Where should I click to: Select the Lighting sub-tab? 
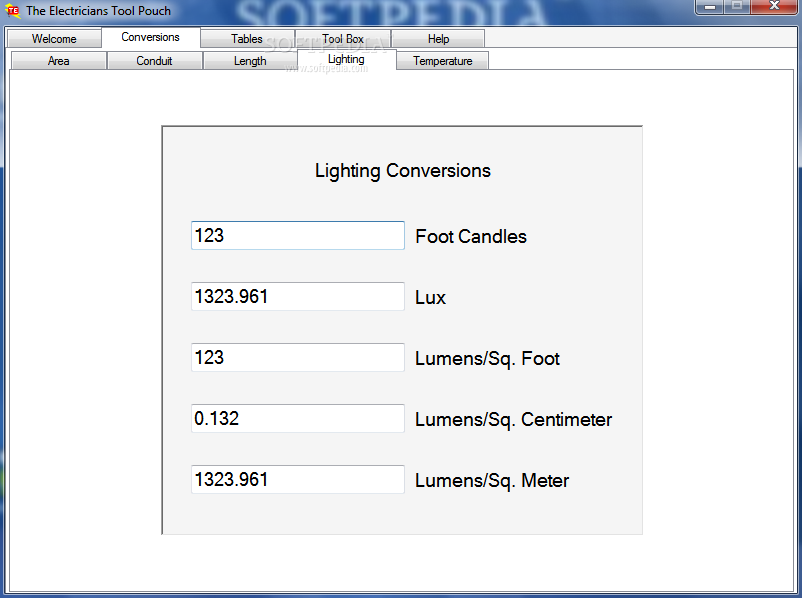pyautogui.click(x=346, y=59)
